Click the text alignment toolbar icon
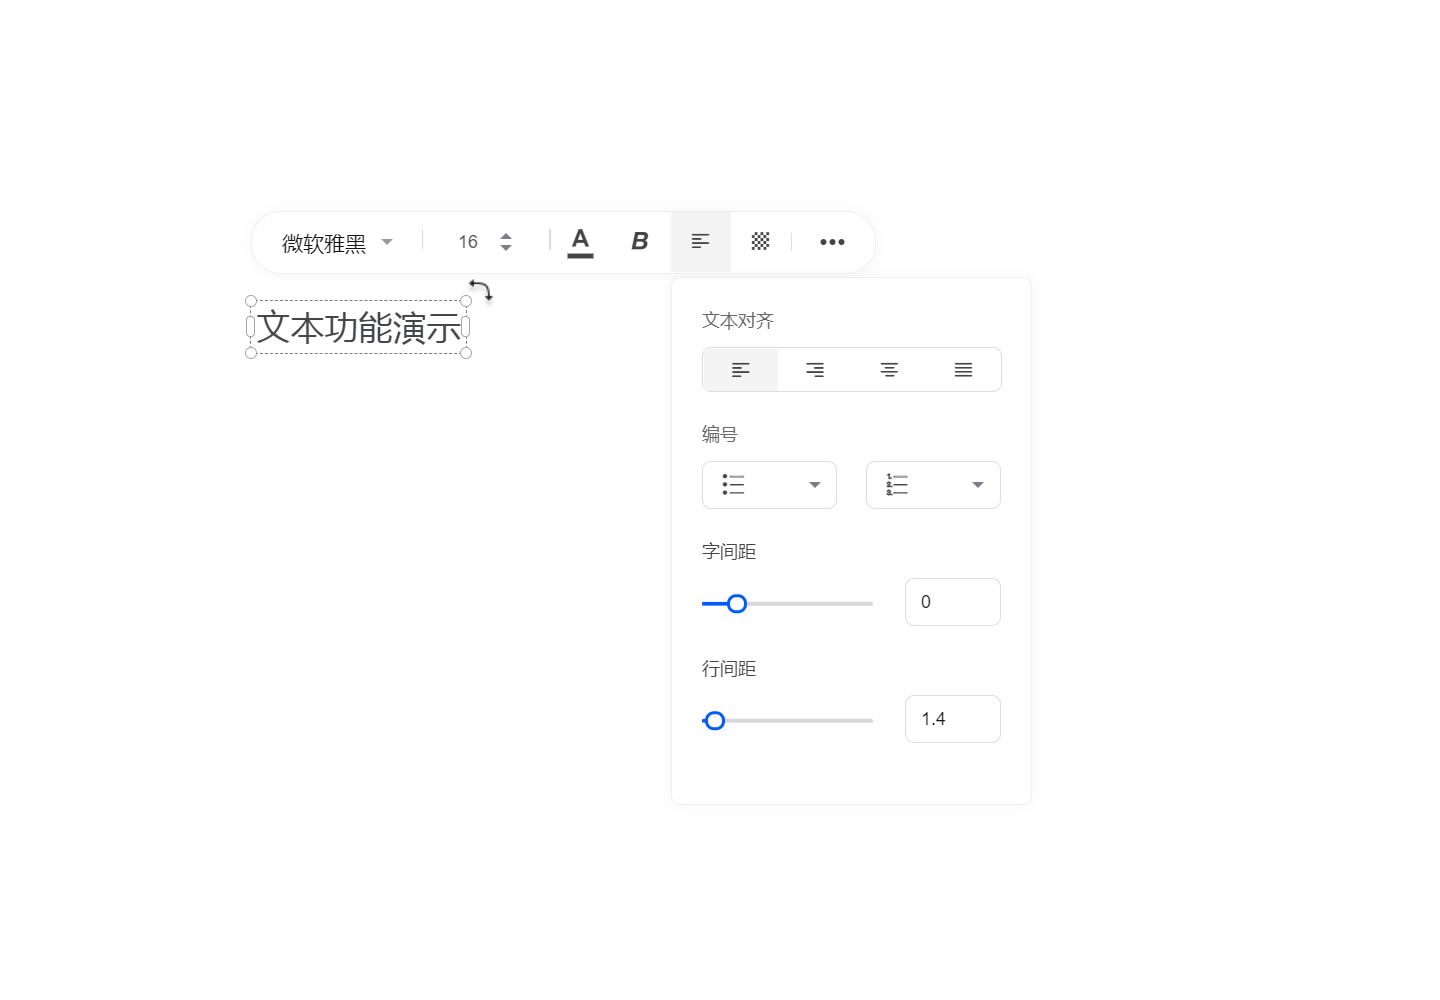Viewport: 1440px width, 1000px height. [x=700, y=242]
